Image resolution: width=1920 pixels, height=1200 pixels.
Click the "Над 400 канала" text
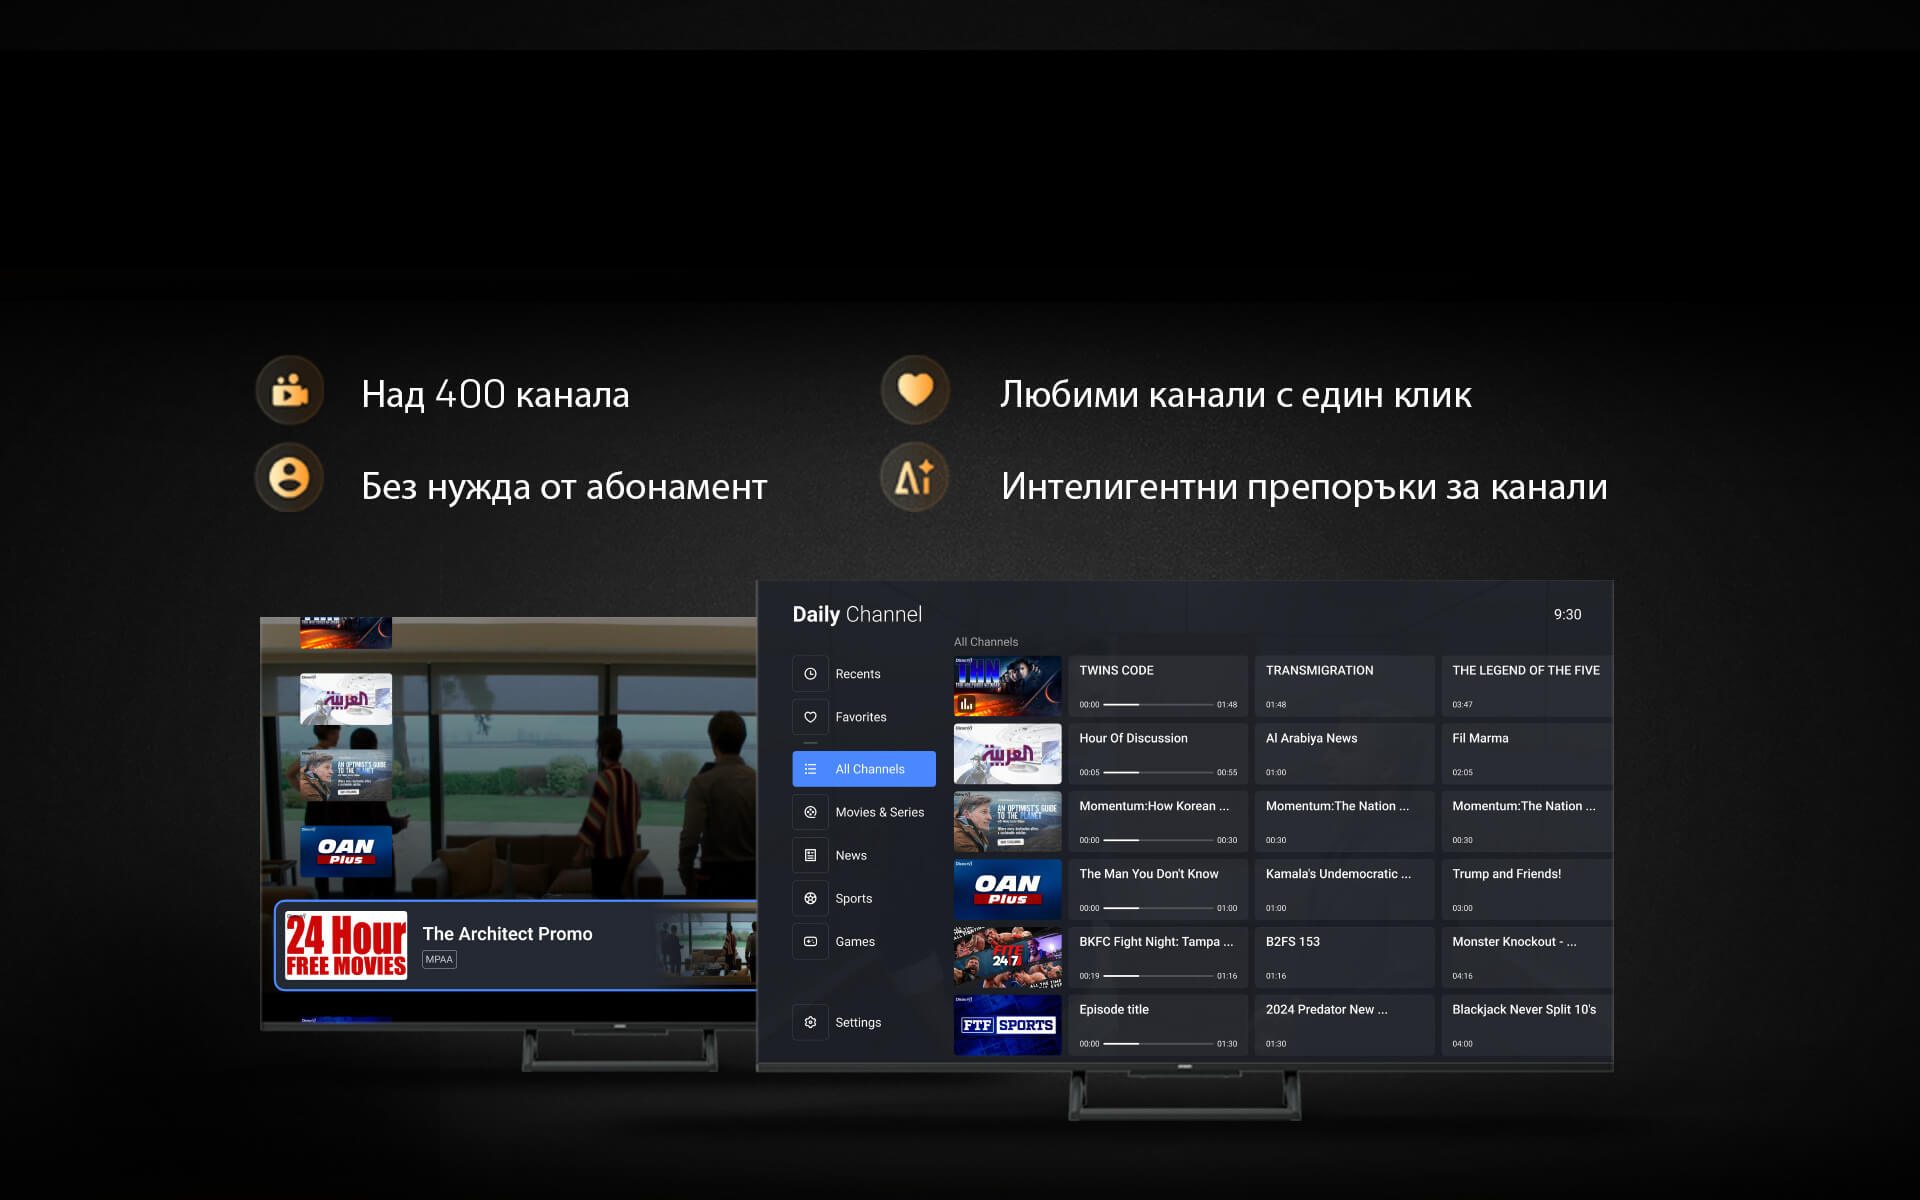495,394
